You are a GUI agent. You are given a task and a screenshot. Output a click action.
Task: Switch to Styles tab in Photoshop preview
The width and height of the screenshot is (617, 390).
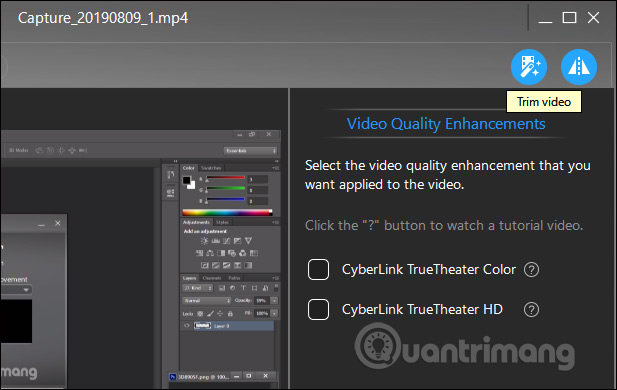pos(222,222)
